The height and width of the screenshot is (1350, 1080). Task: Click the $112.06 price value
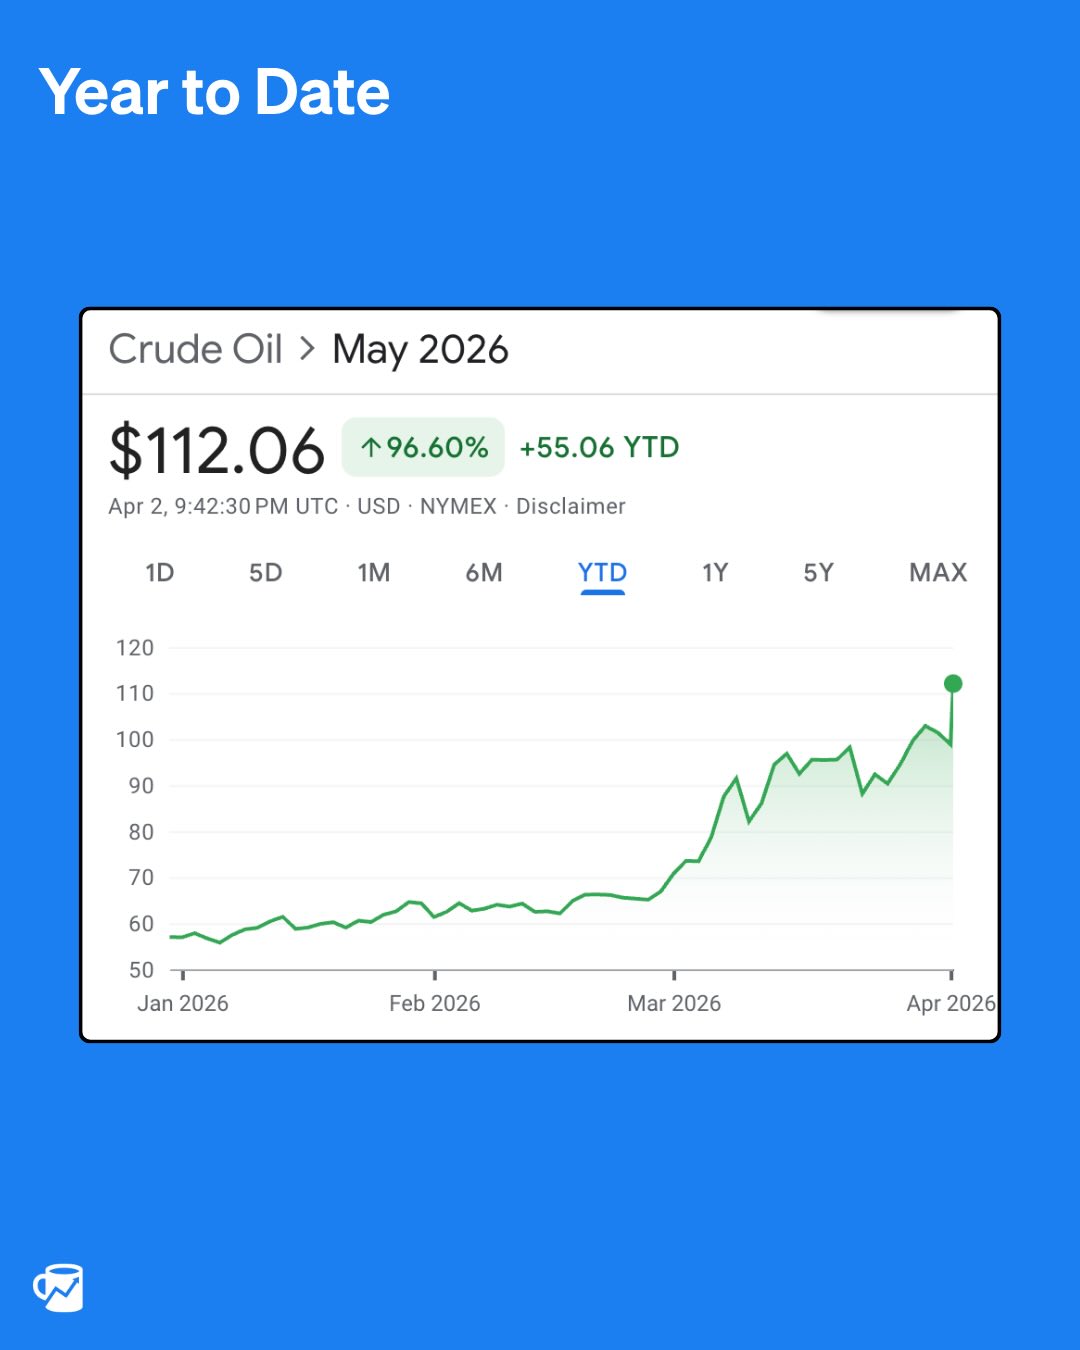coord(217,450)
